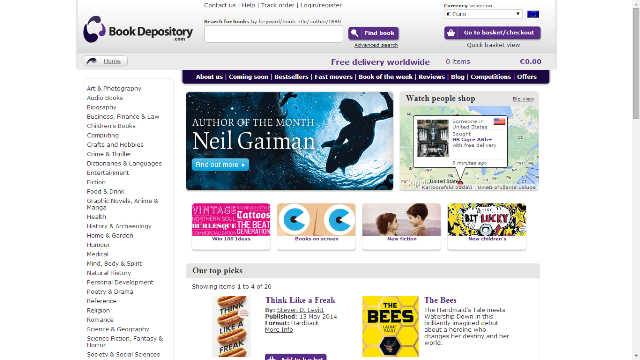This screenshot has width=640, height=360.
Task: Select Children's Books category
Action: [x=111, y=126]
